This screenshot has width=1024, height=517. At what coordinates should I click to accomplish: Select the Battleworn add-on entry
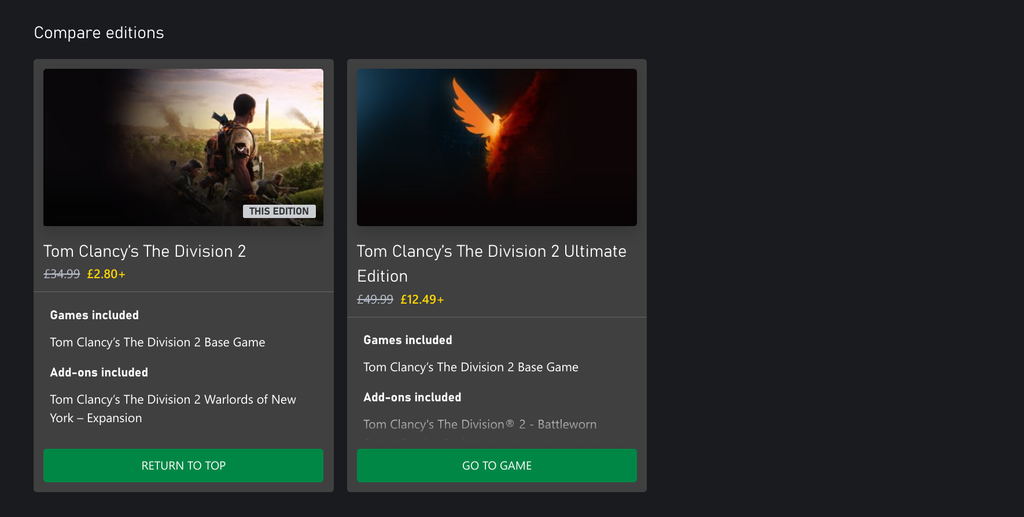point(479,424)
